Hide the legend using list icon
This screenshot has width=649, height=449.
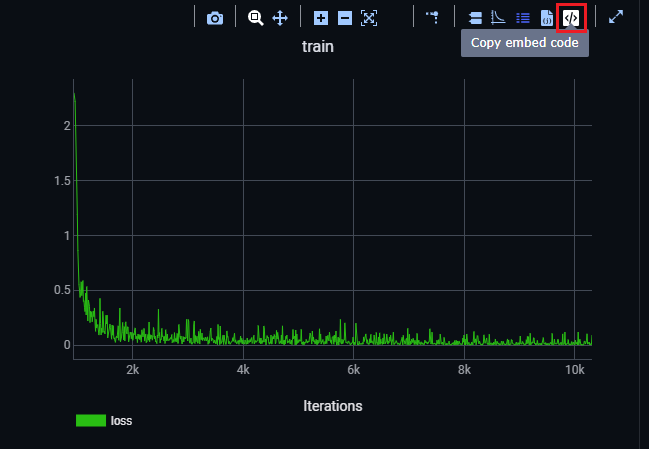[x=522, y=18]
